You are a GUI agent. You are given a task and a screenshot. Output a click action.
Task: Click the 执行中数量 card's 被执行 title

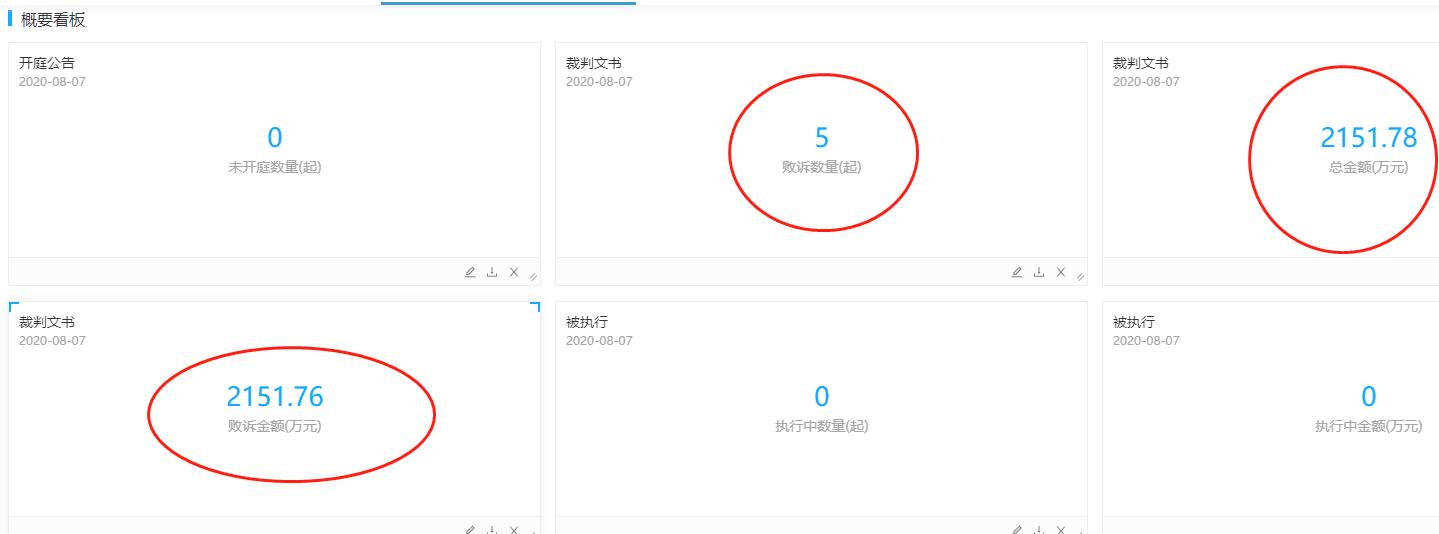586,322
